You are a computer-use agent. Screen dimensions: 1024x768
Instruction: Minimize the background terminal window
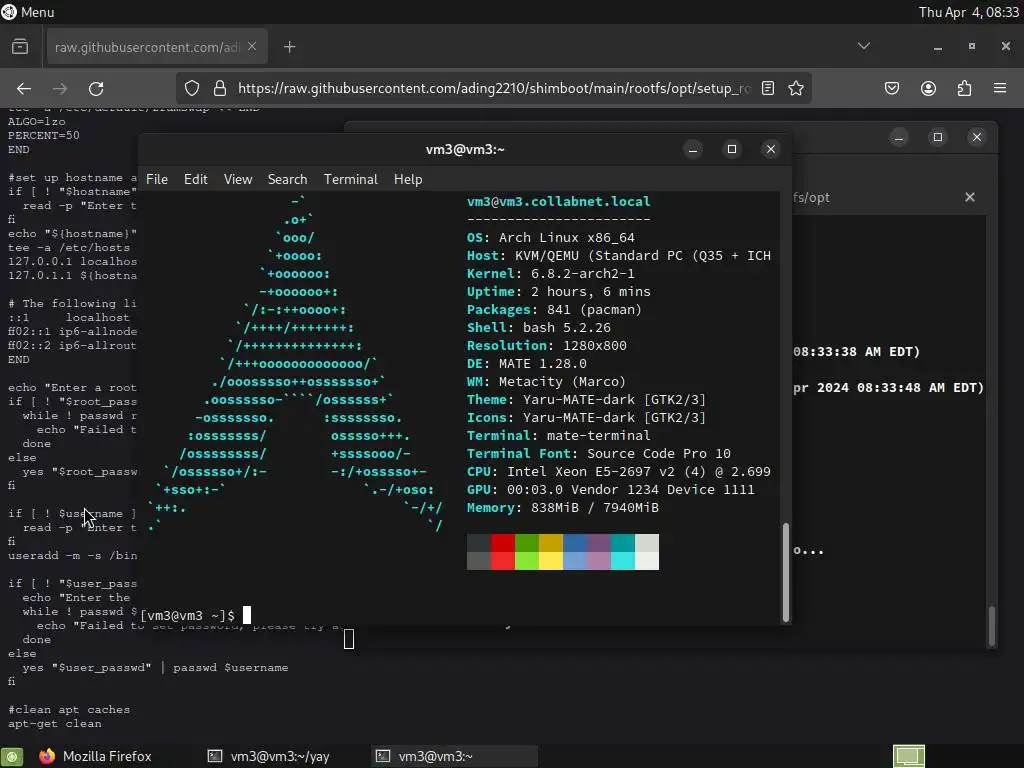[x=899, y=137]
